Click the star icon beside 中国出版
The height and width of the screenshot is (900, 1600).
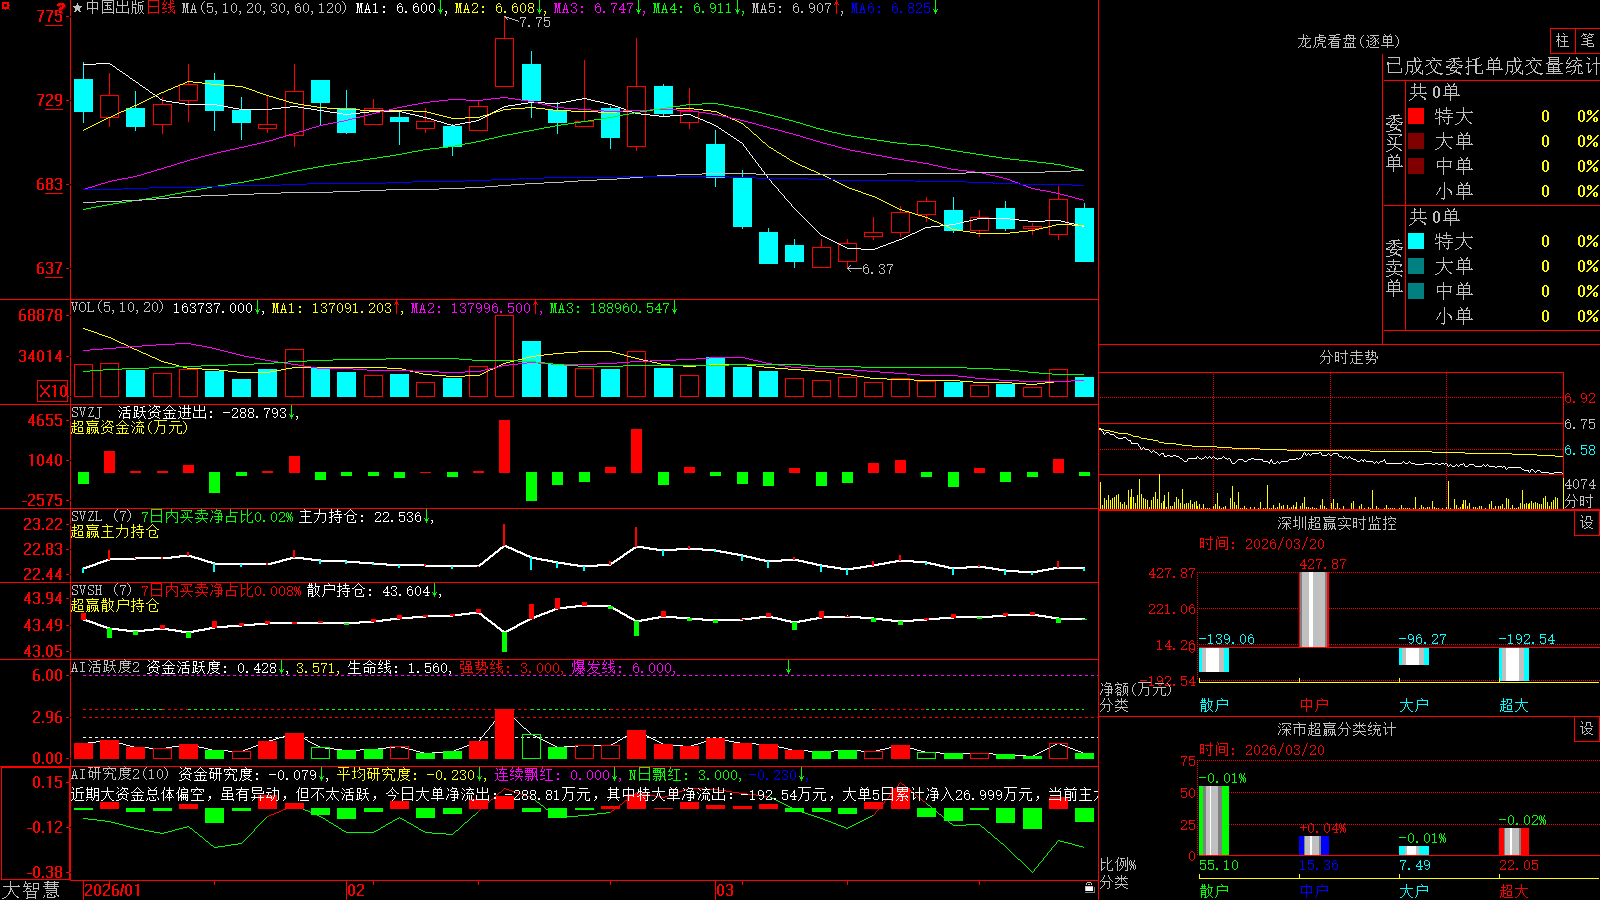[78, 8]
